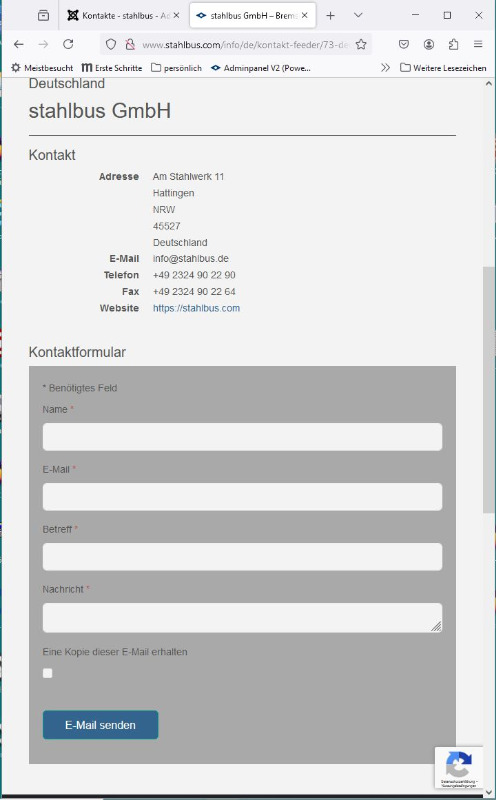Save page to Pocket icon

click(x=404, y=44)
